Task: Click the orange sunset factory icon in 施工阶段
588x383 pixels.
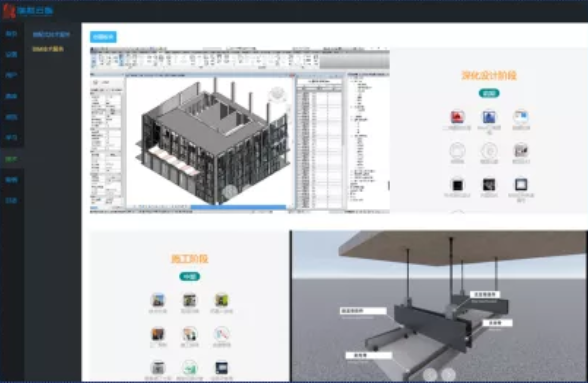Action: (x=158, y=334)
